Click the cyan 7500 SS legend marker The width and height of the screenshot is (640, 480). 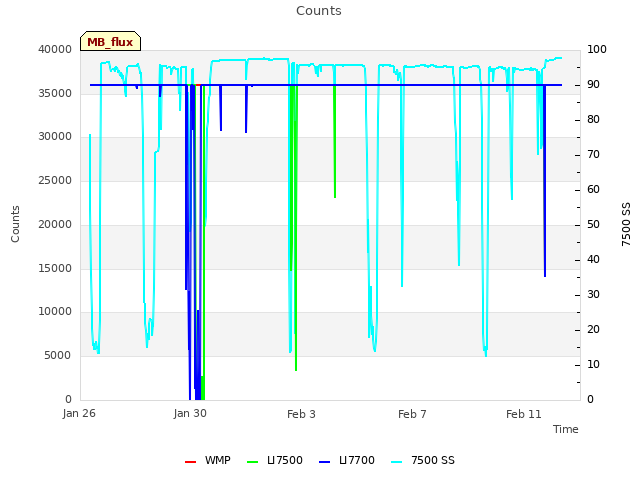coord(396,462)
